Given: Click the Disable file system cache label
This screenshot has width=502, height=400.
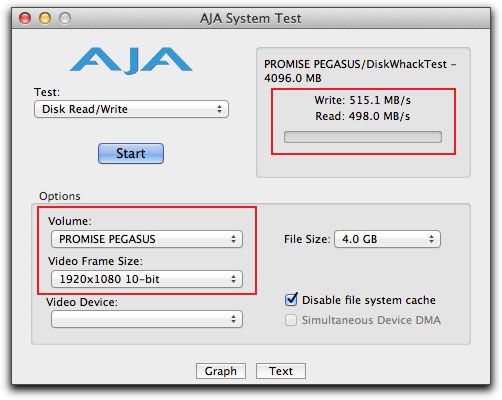Looking at the screenshot, I should click(x=369, y=300).
